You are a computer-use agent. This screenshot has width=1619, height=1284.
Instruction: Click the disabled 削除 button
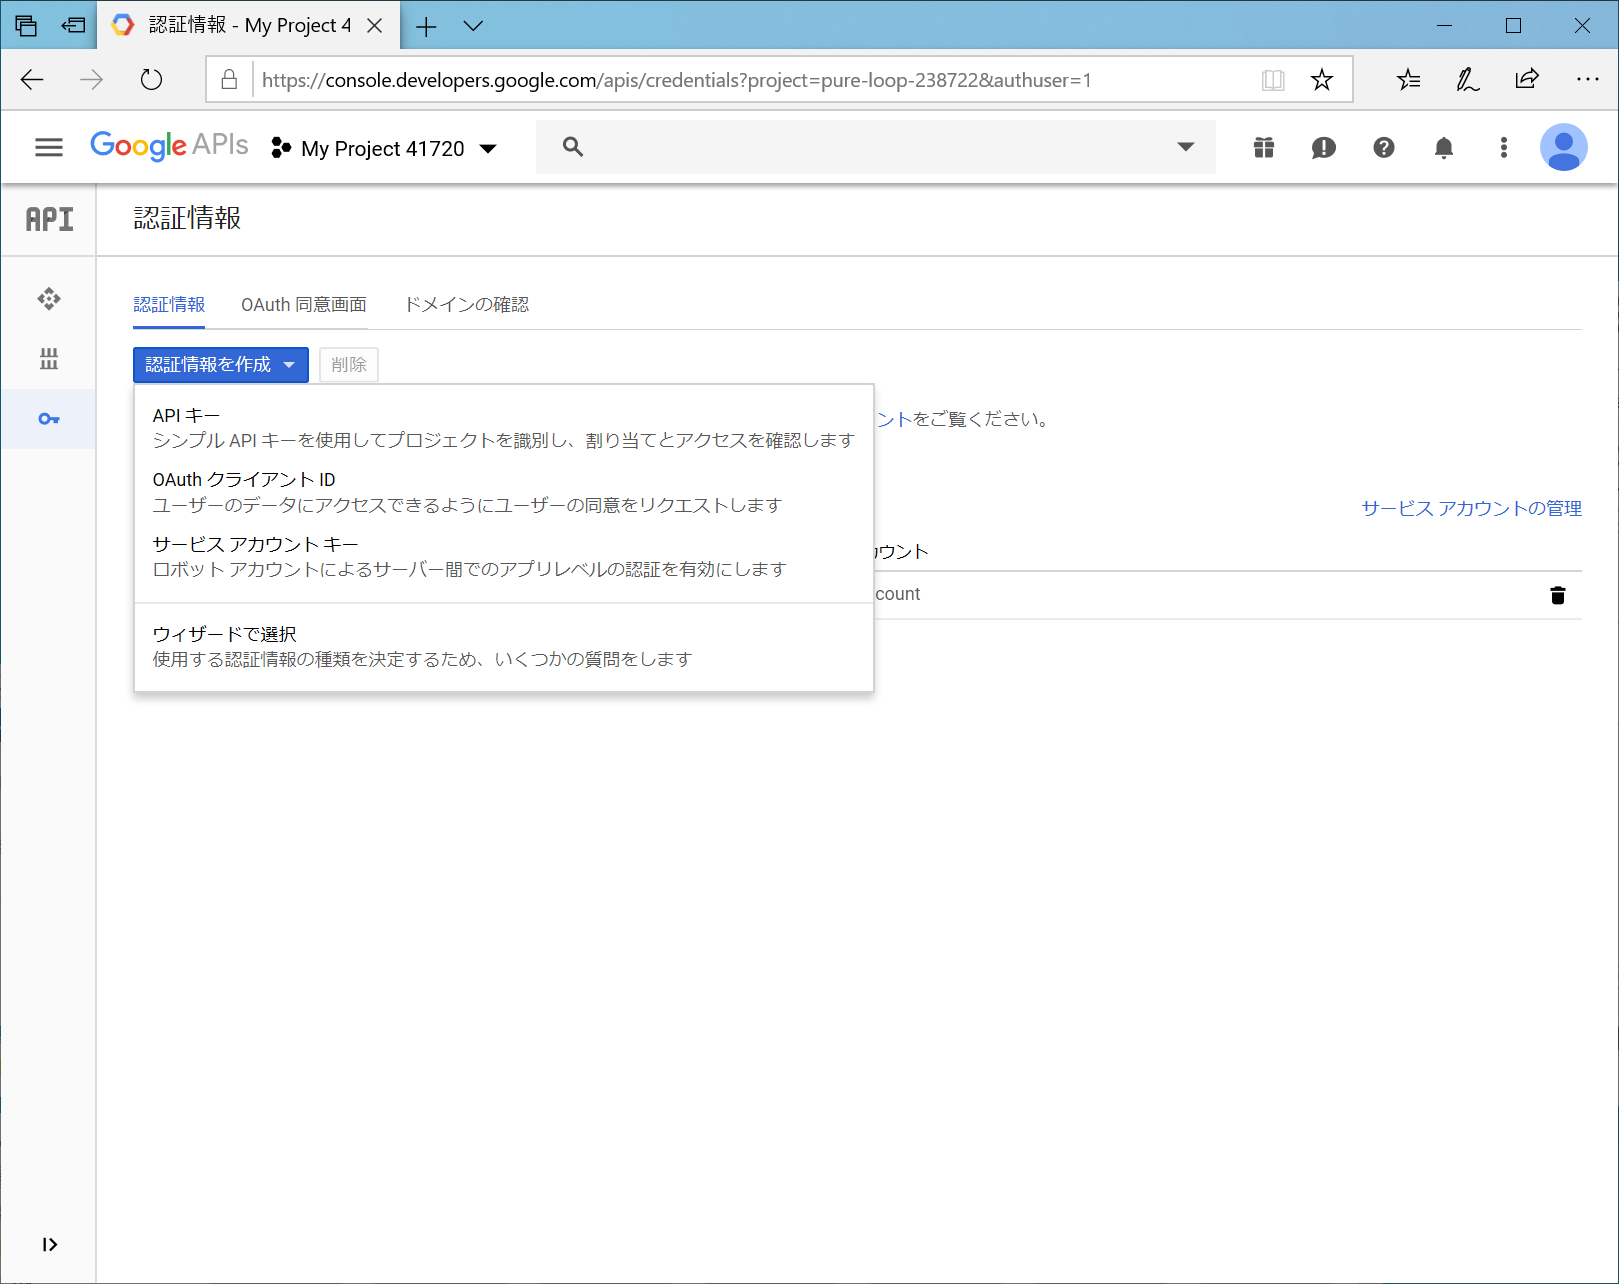pyautogui.click(x=349, y=365)
